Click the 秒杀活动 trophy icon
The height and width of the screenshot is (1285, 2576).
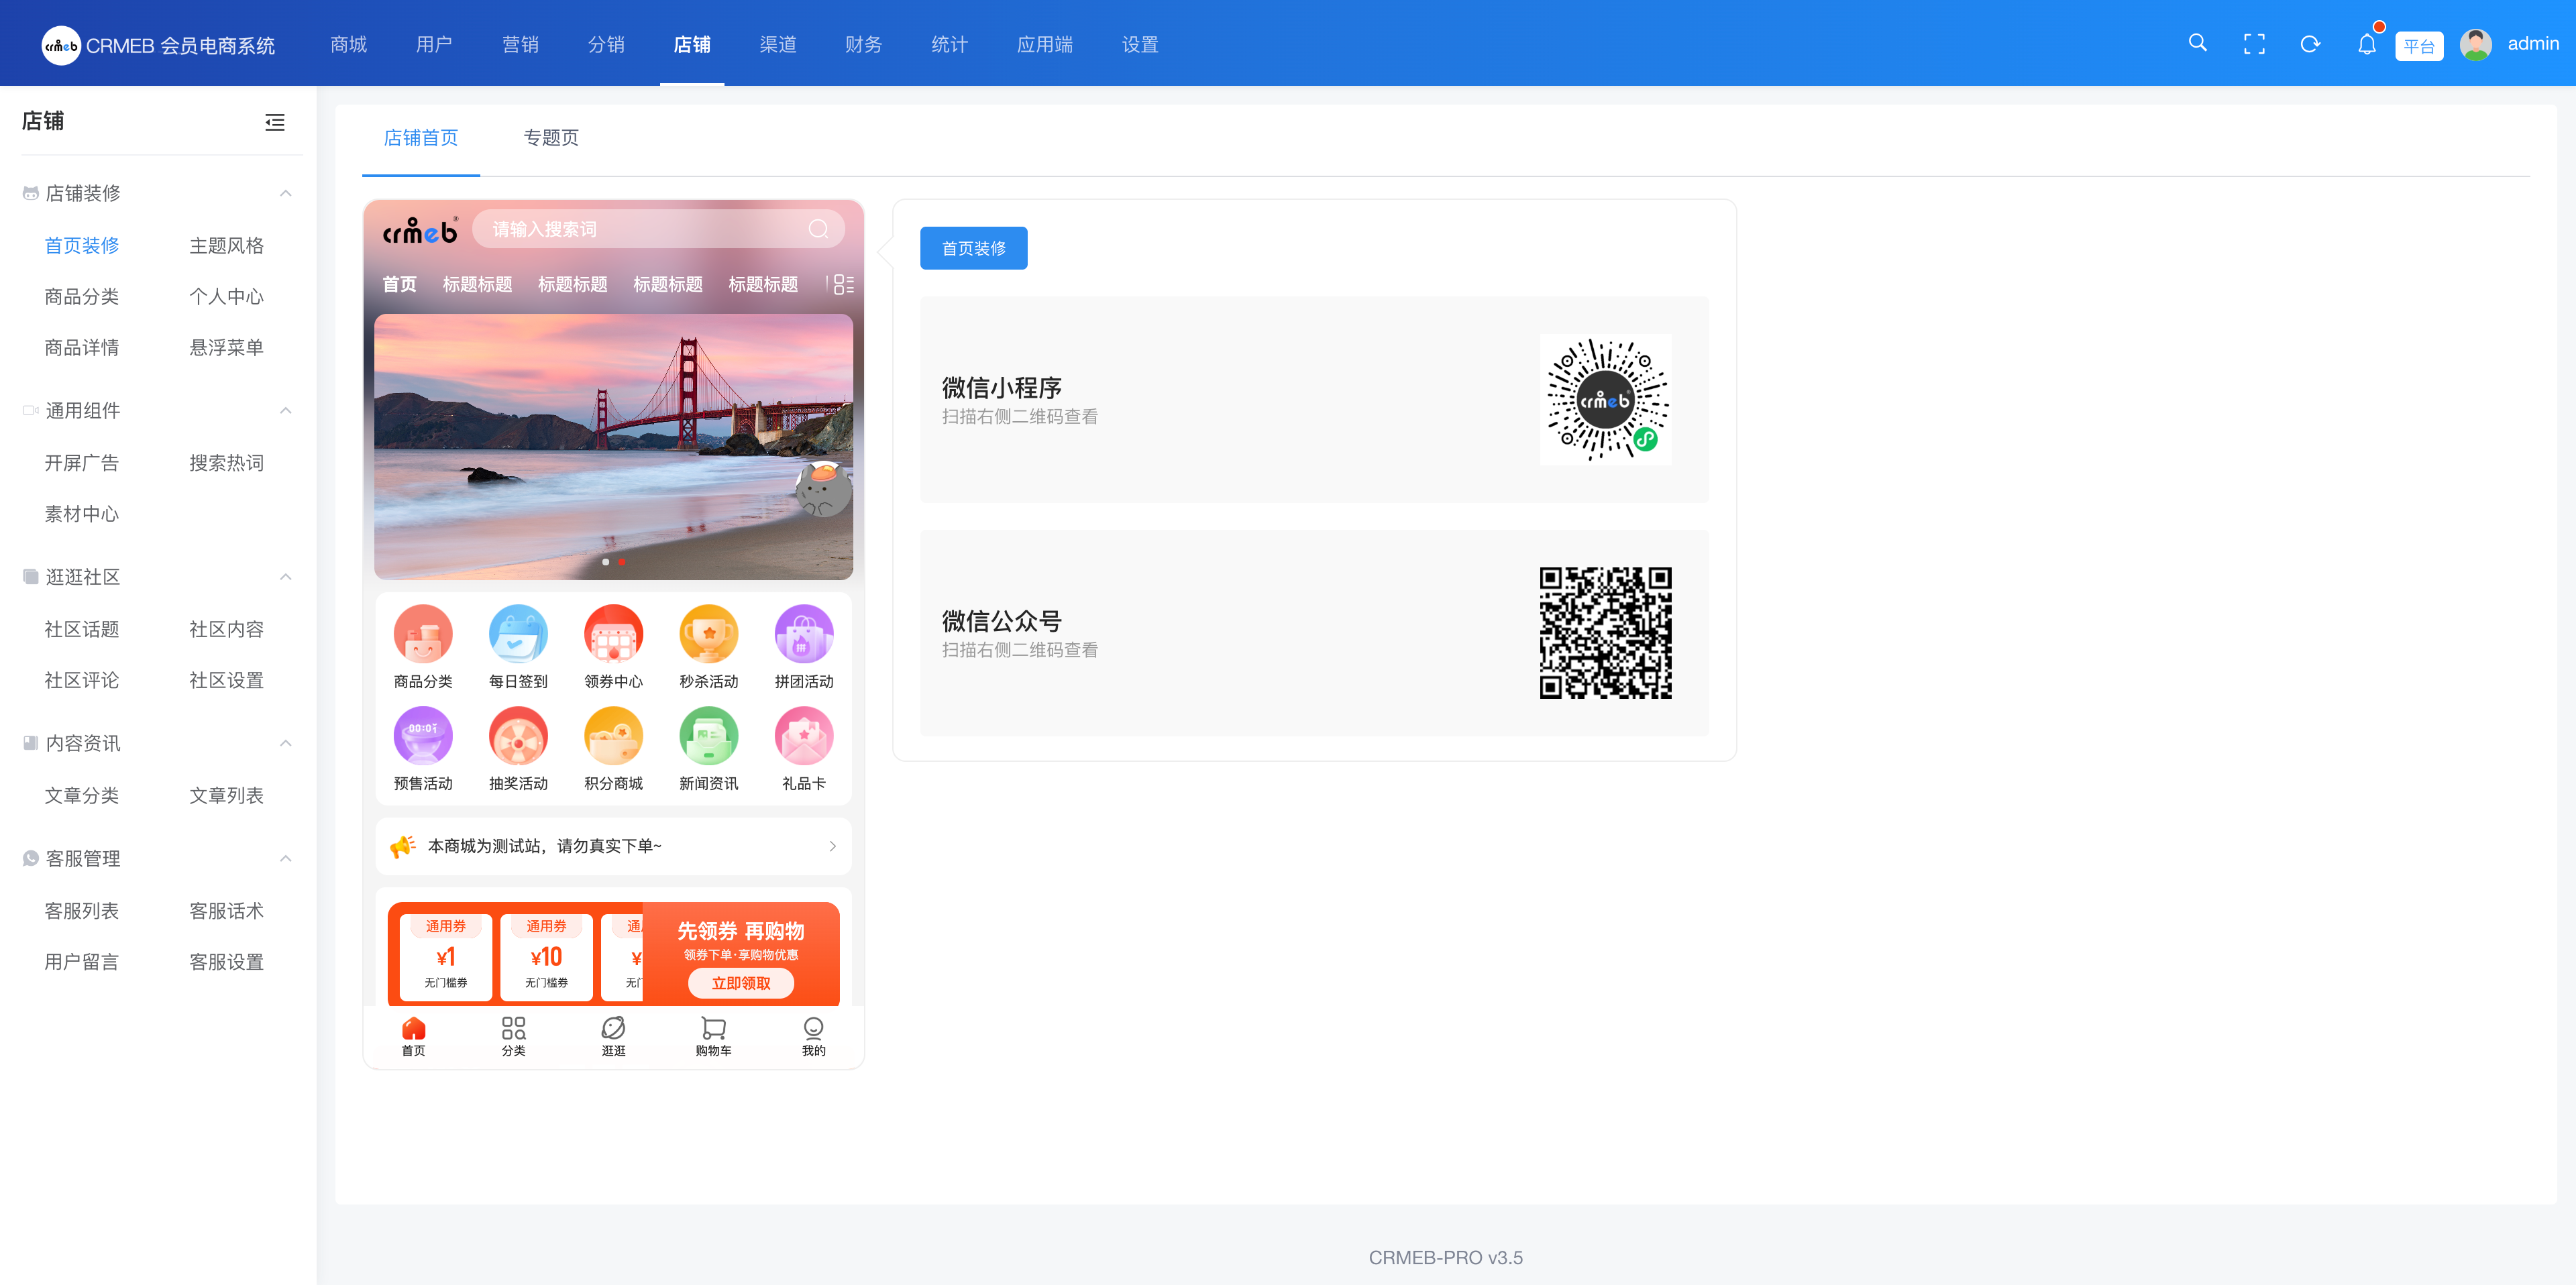click(x=708, y=634)
